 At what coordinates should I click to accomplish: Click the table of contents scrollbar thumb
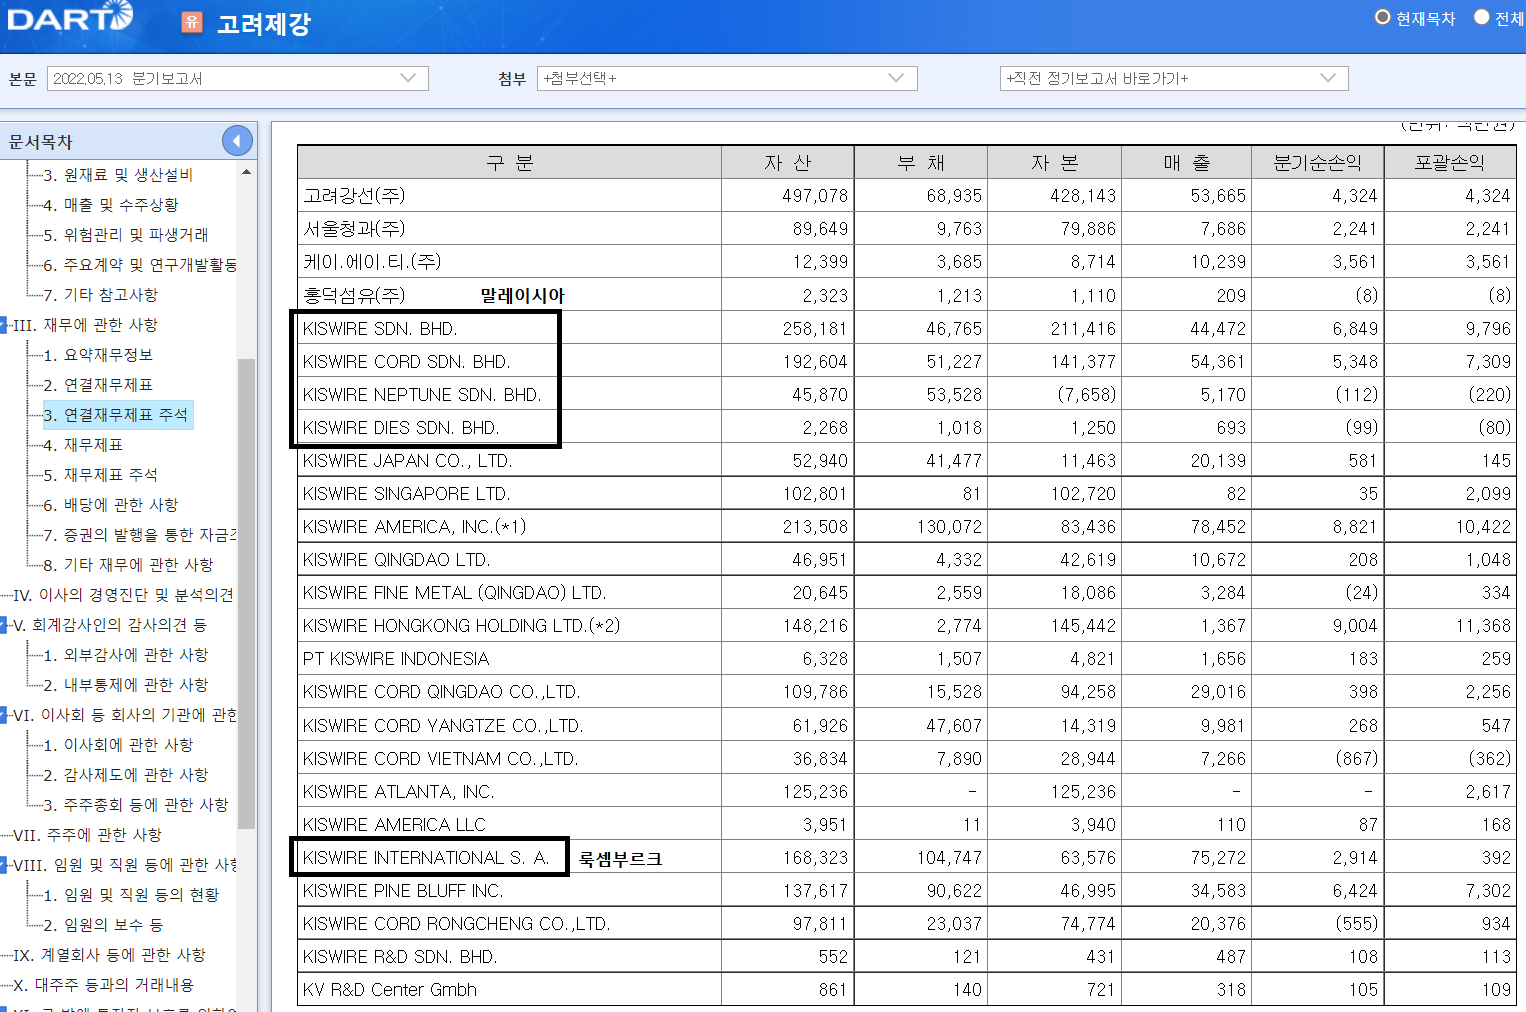point(246,593)
